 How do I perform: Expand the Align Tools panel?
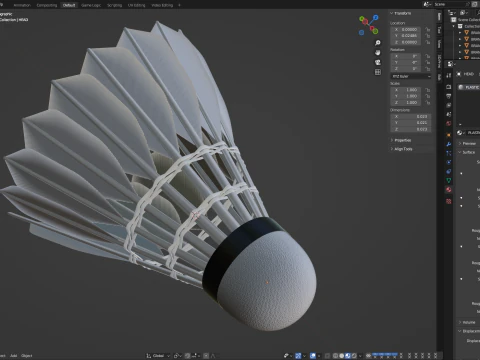(x=401, y=149)
